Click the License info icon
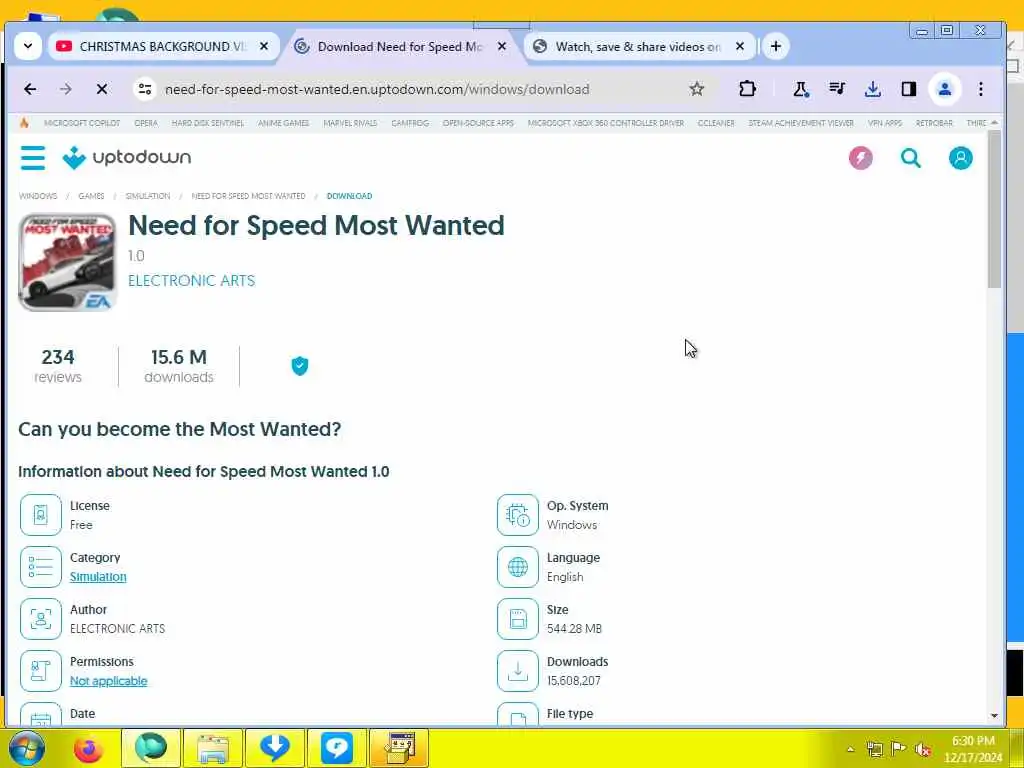This screenshot has height=768, width=1024. (40, 515)
